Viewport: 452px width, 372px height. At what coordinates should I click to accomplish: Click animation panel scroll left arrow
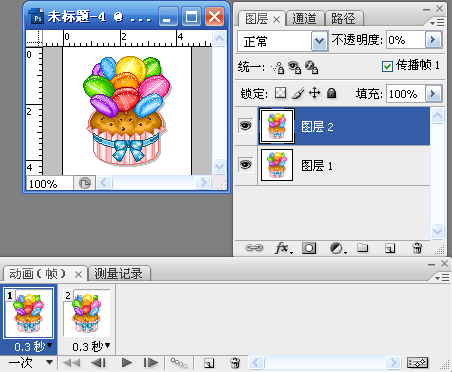[257, 362]
